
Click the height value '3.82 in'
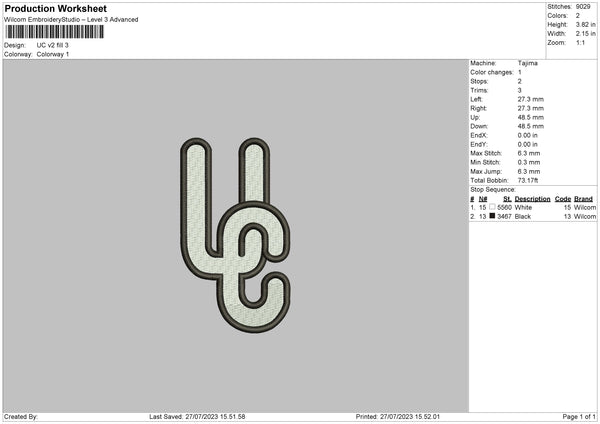tap(585, 24)
